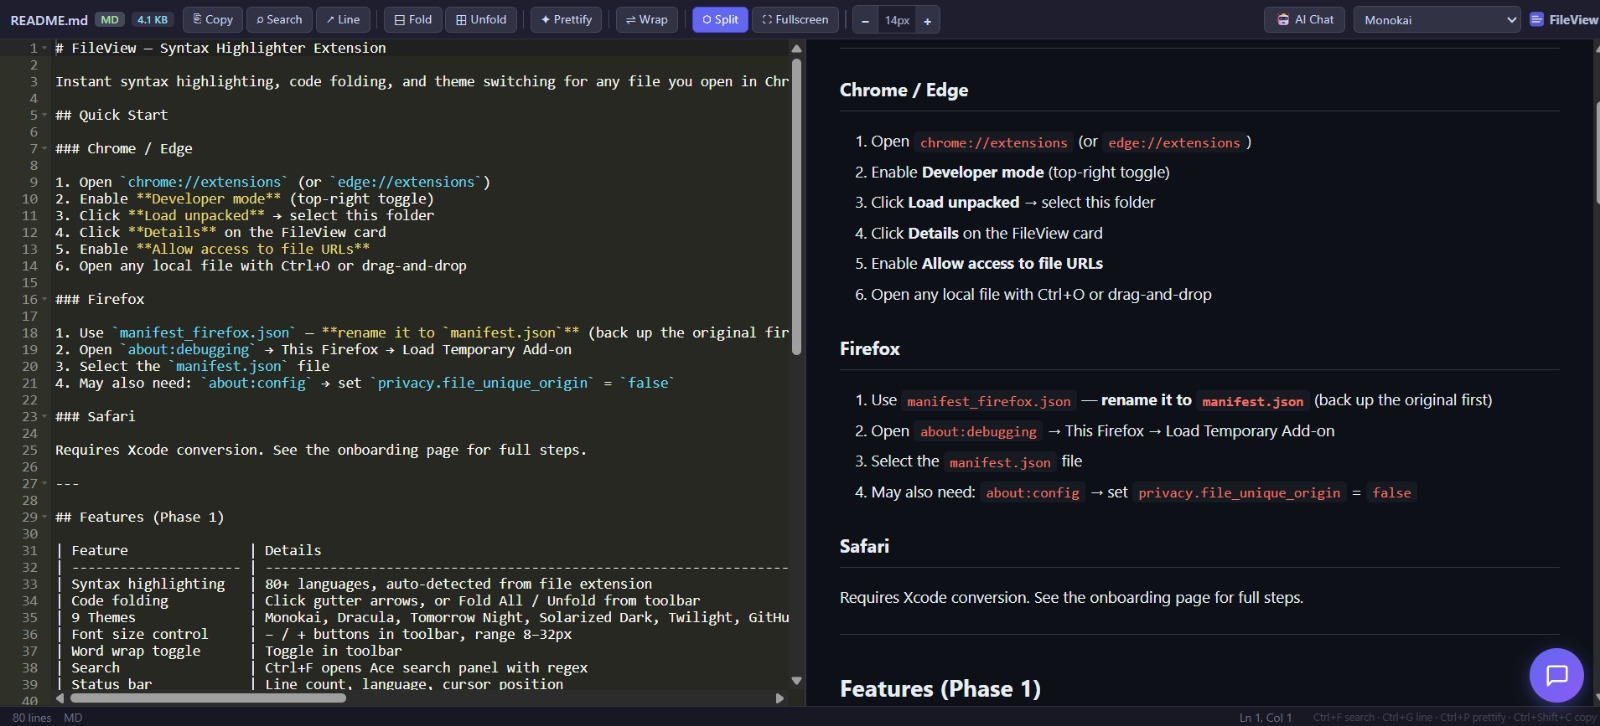The width and height of the screenshot is (1600, 726).
Task: Increase font size with plus button
Action: click(x=927, y=20)
